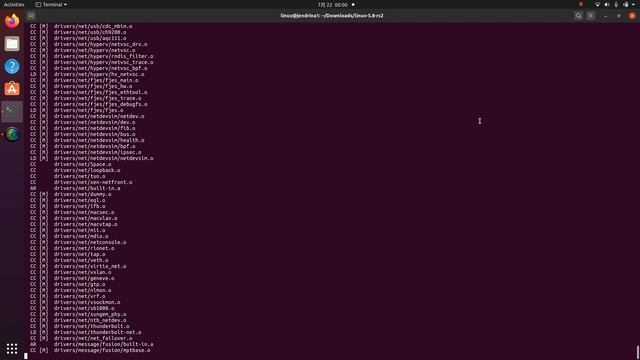Viewport: 640px width, 360px height.
Task: Open the network status indicator
Action: pos(597,4)
